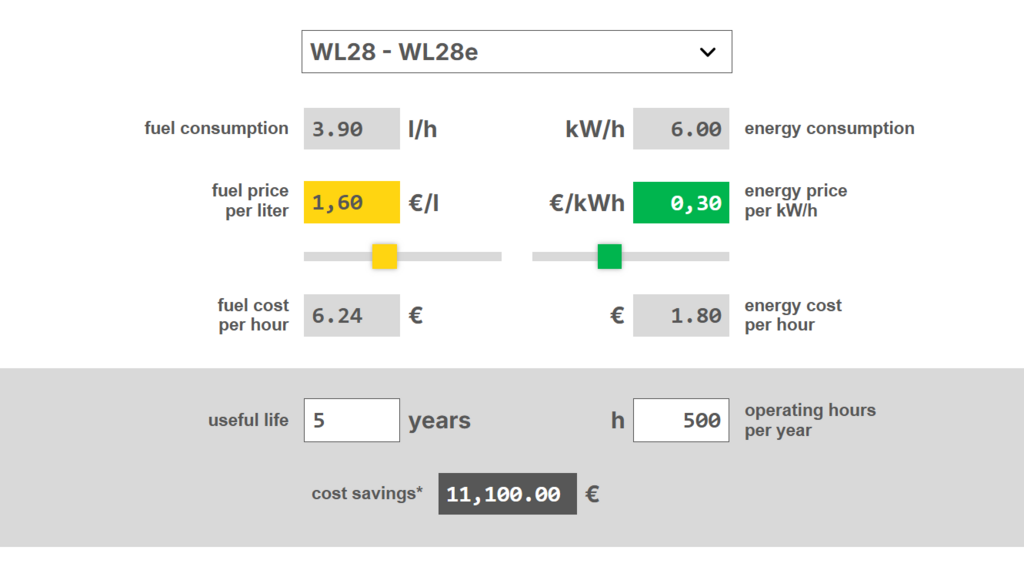1024x577 pixels.
Task: Click the green energy price field showing 0,30
Action: (x=681, y=202)
